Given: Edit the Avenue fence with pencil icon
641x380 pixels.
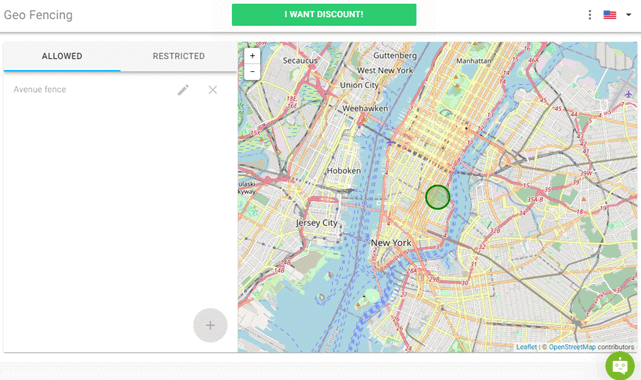Looking at the screenshot, I should [x=183, y=90].
